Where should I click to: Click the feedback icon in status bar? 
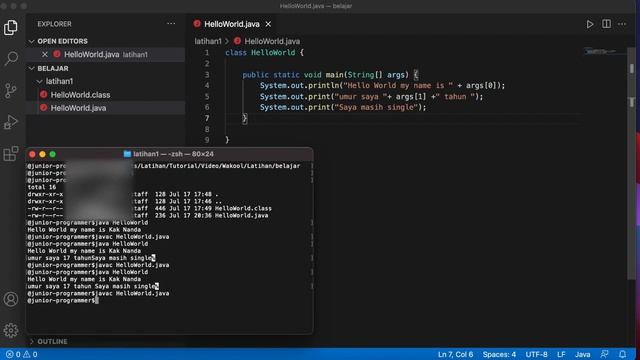[604, 354]
